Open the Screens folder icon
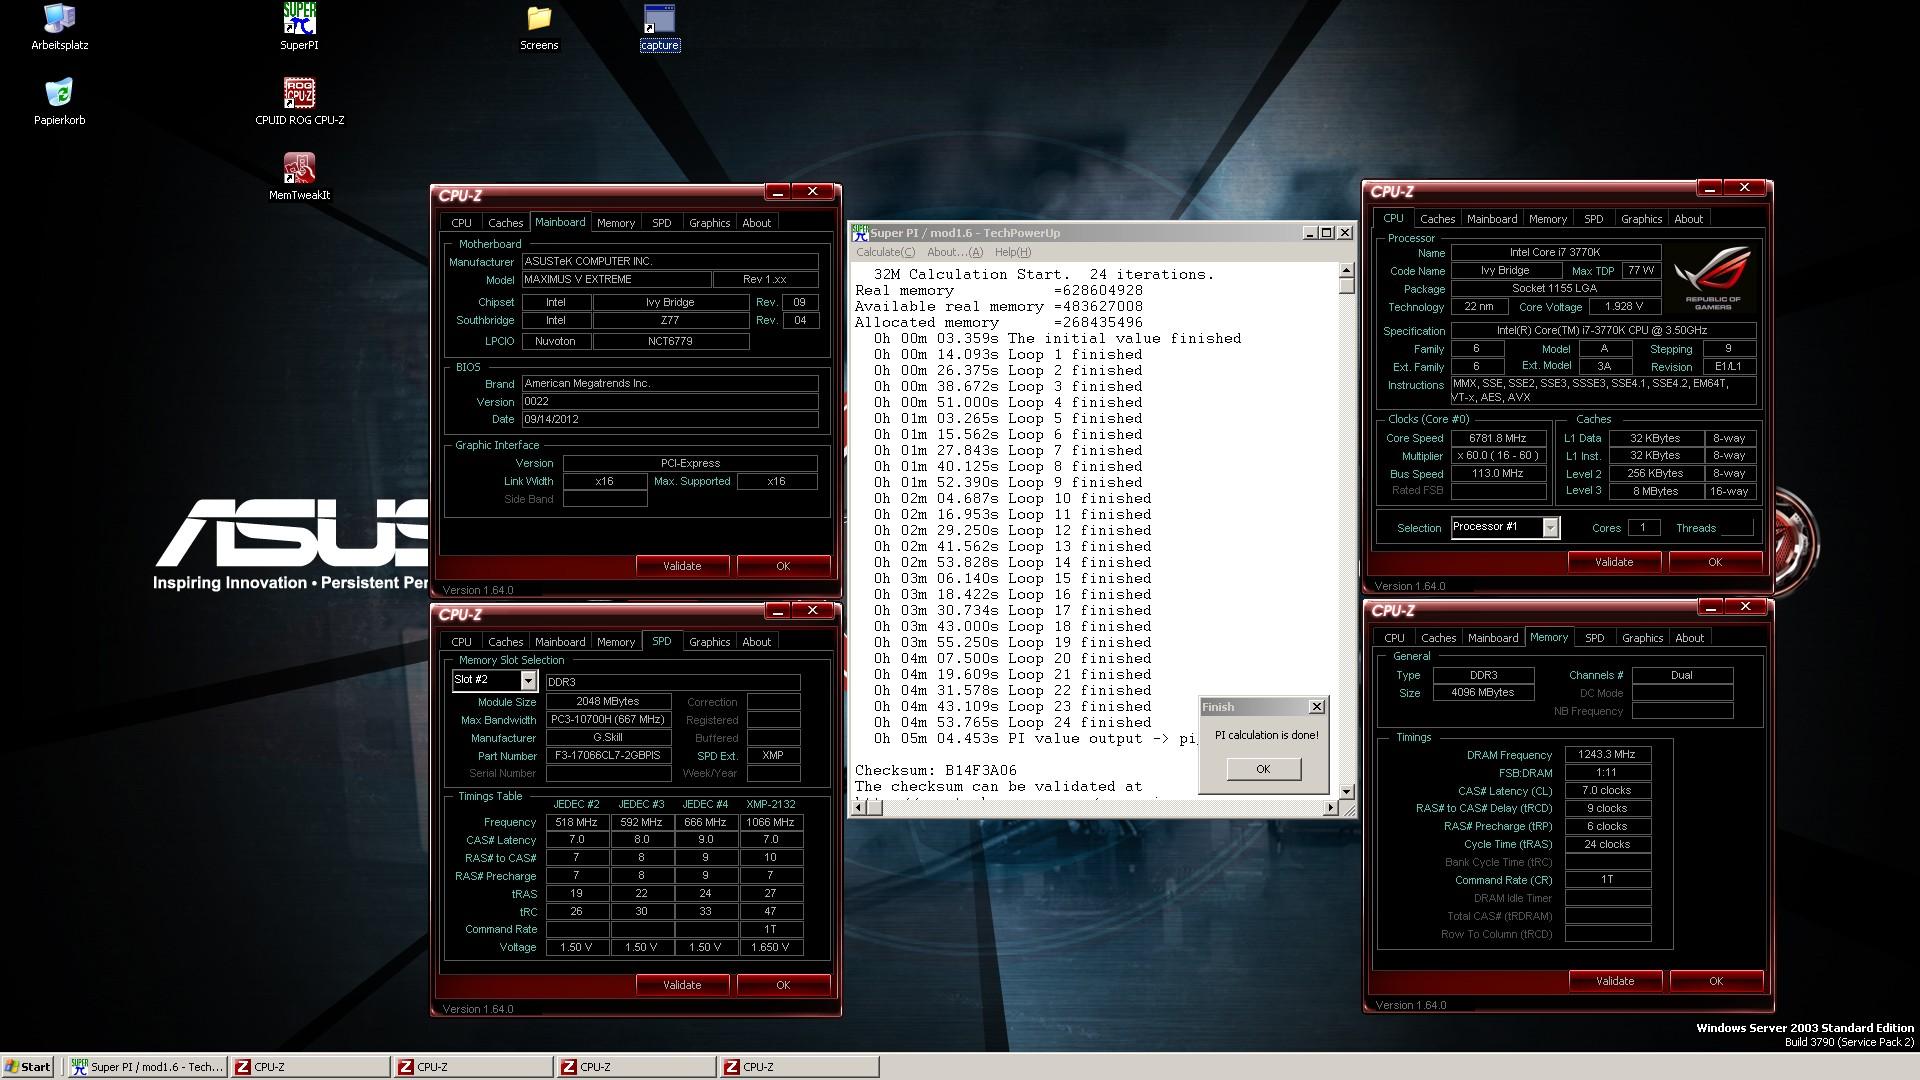The image size is (1920, 1080). pyautogui.click(x=539, y=27)
